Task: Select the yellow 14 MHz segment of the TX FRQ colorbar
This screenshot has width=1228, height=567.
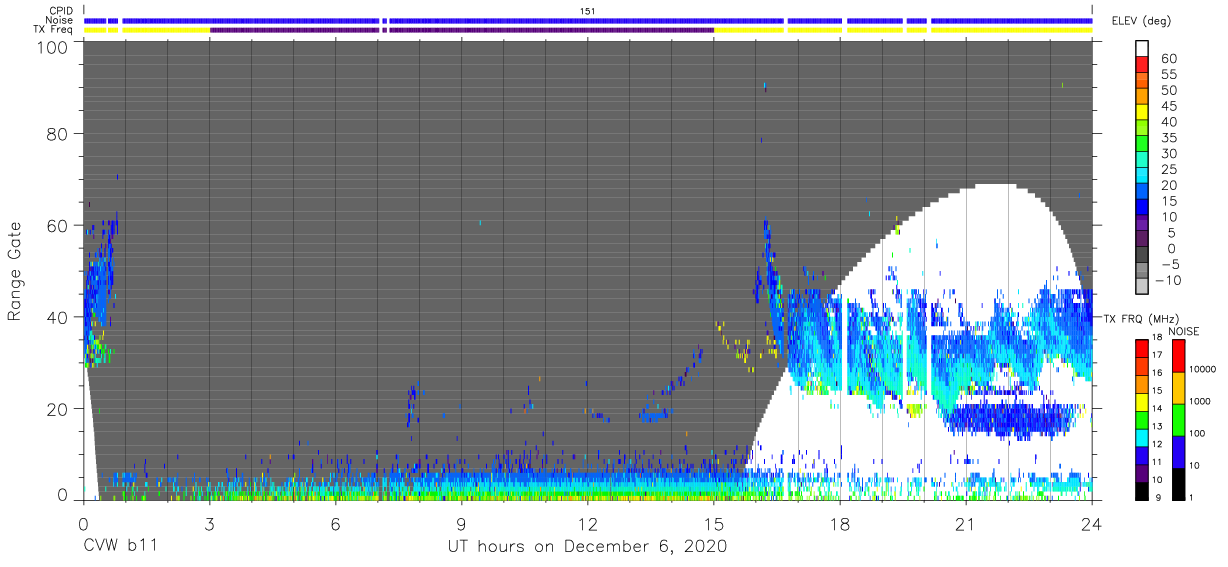Action: 1142,401
